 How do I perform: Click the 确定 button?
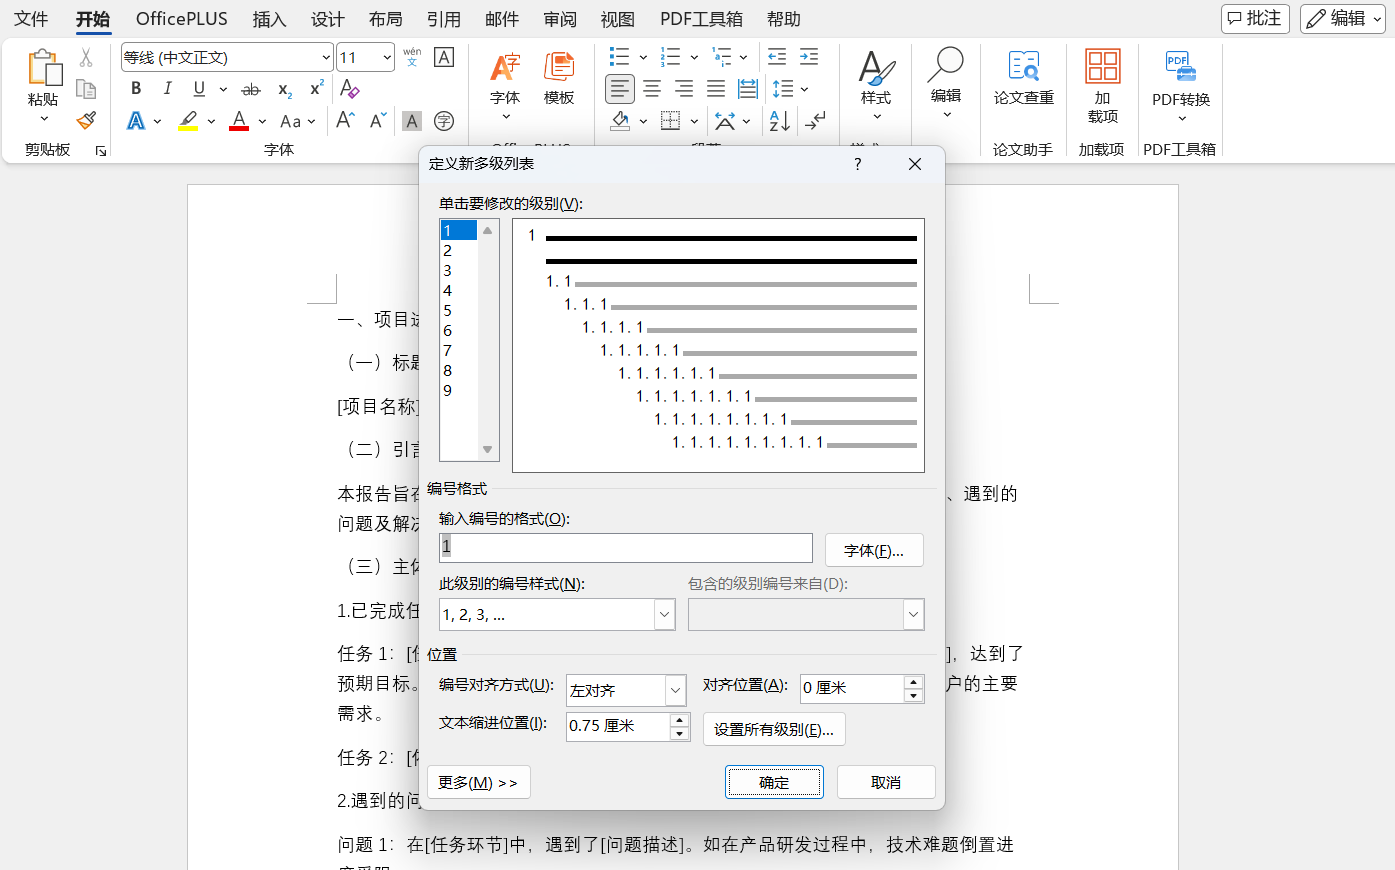point(774,782)
